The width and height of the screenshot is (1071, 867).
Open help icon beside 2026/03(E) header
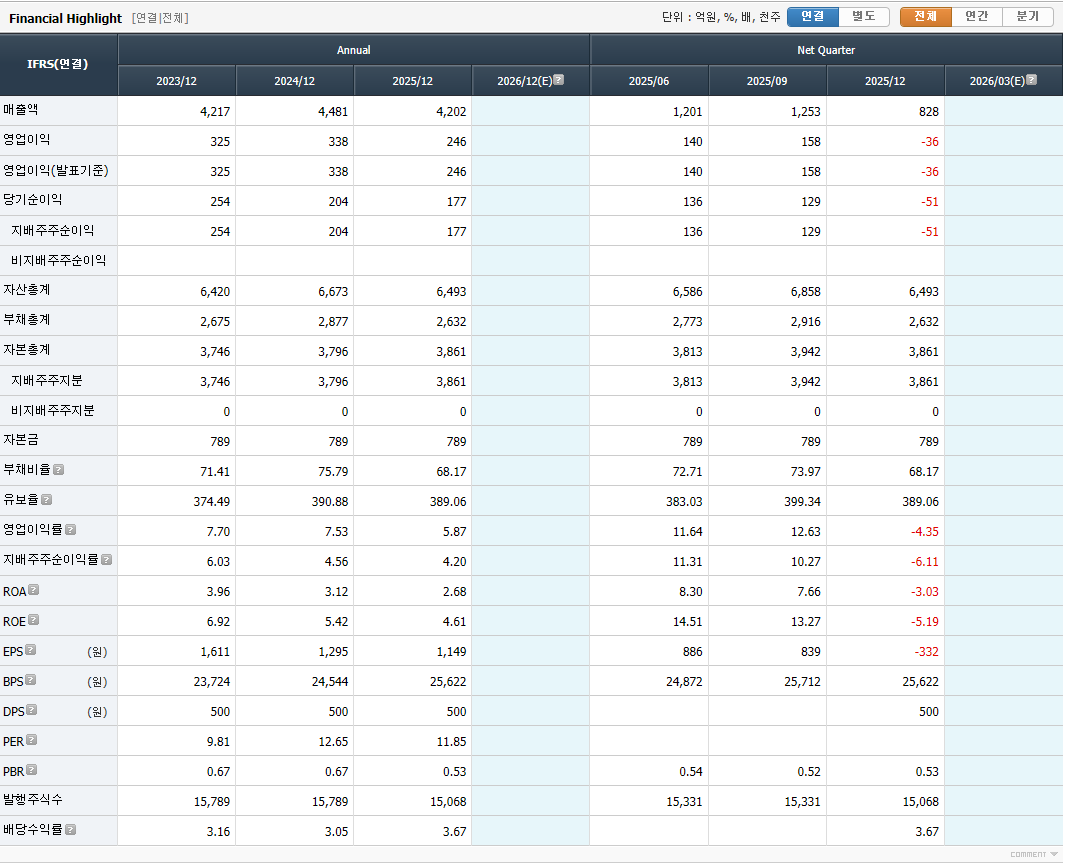click(1032, 80)
